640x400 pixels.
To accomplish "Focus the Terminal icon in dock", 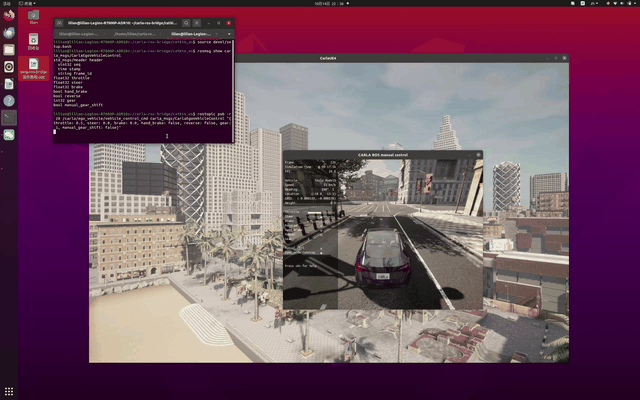I will (x=9, y=118).
